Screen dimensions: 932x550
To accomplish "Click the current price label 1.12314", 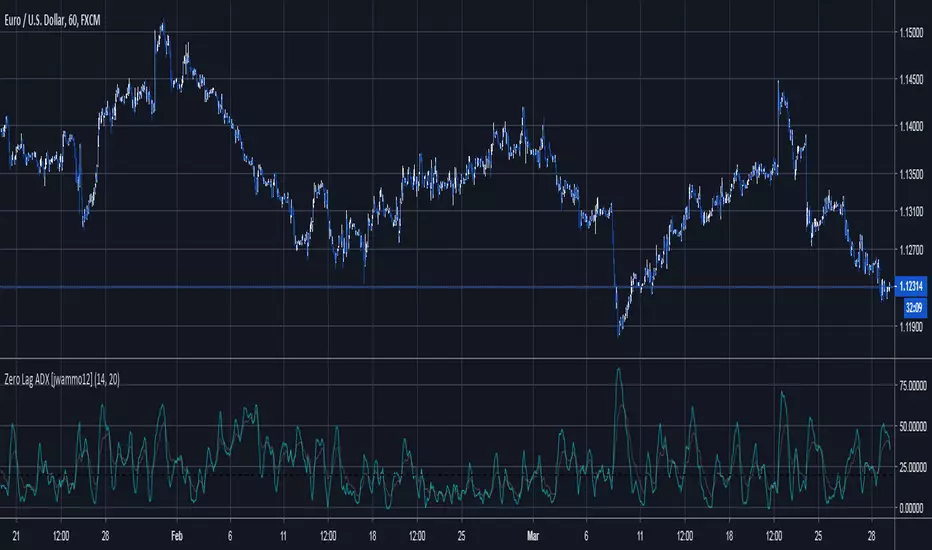I will coord(911,287).
